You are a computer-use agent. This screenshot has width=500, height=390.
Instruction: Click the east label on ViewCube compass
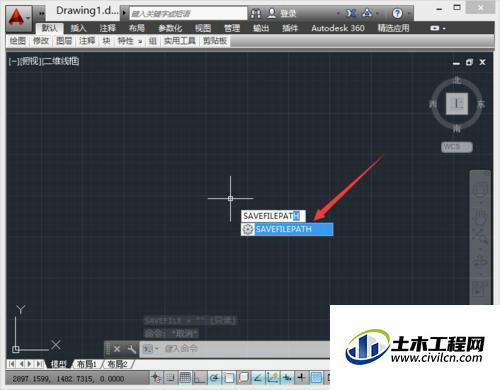coord(481,104)
